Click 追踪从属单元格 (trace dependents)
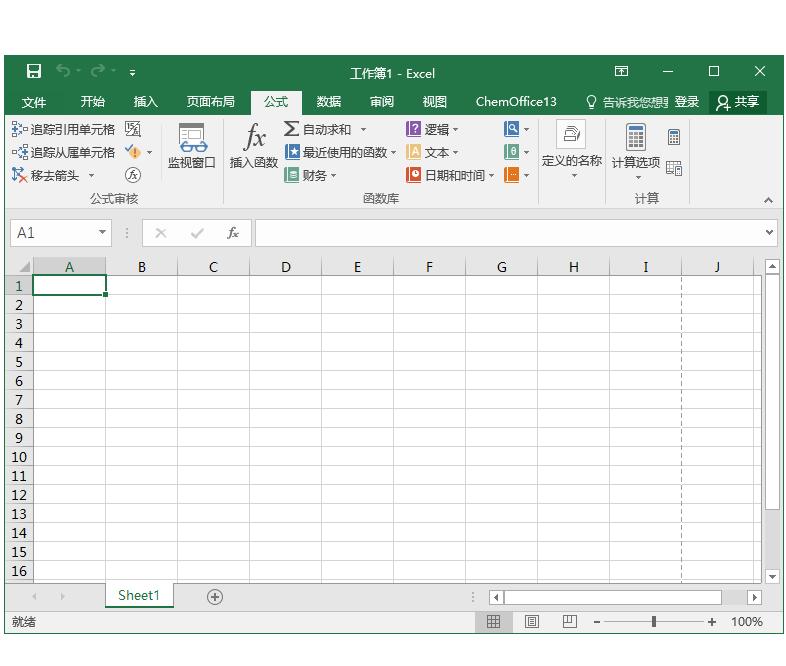The width and height of the screenshot is (786, 666). pyautogui.click(x=63, y=152)
